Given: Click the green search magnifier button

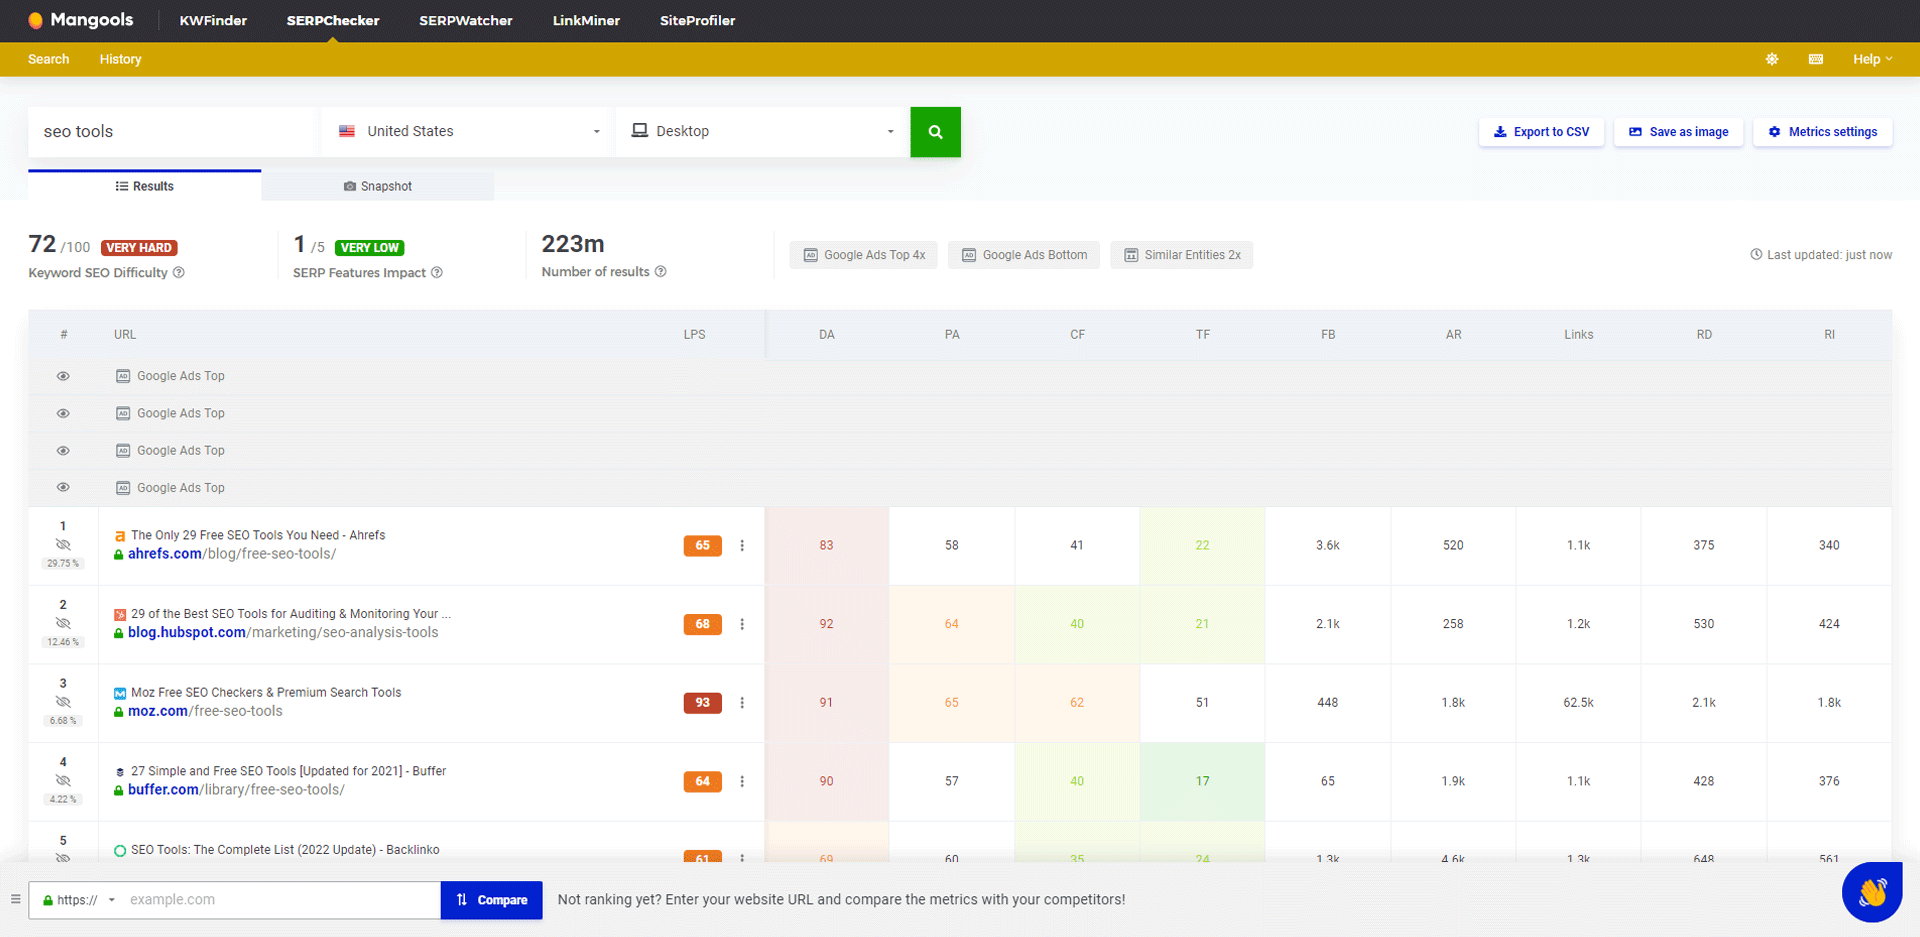Looking at the screenshot, I should pos(935,132).
